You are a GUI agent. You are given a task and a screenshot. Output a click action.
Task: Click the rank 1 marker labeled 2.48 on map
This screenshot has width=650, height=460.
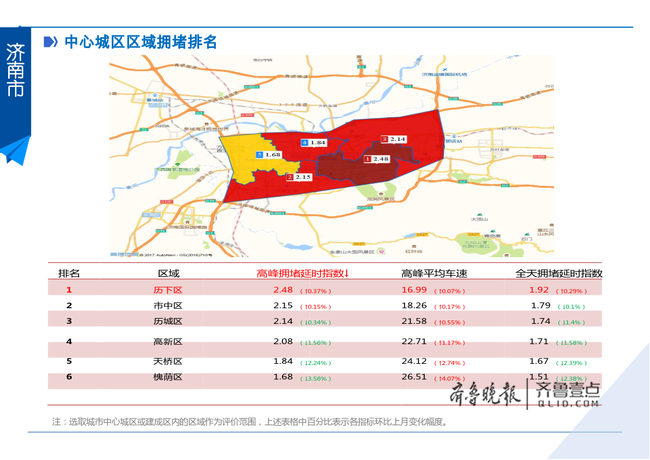376,159
